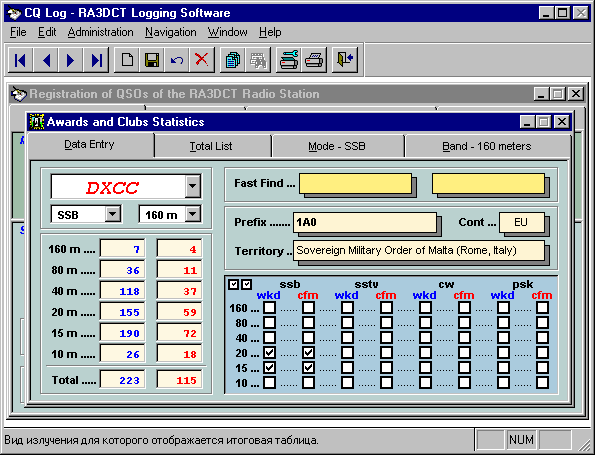Check cw wkd box for 40
595x455 pixels.
point(425,337)
